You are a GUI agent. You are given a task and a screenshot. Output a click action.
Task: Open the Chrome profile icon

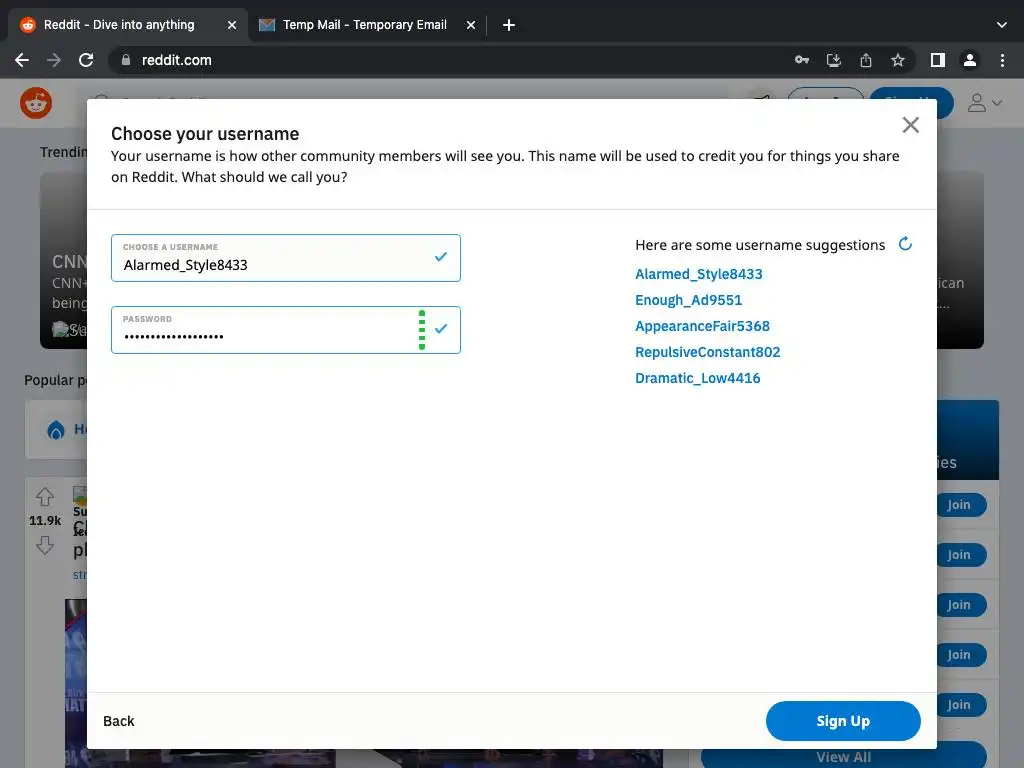[970, 60]
